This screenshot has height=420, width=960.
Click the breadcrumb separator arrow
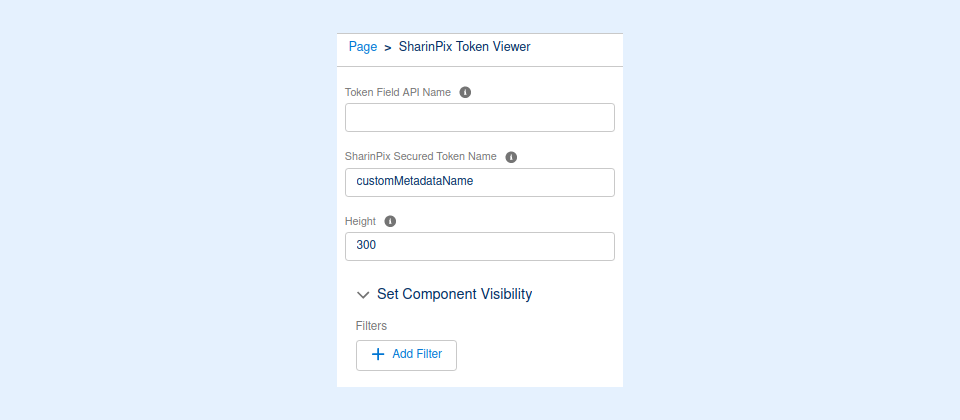click(x=388, y=47)
